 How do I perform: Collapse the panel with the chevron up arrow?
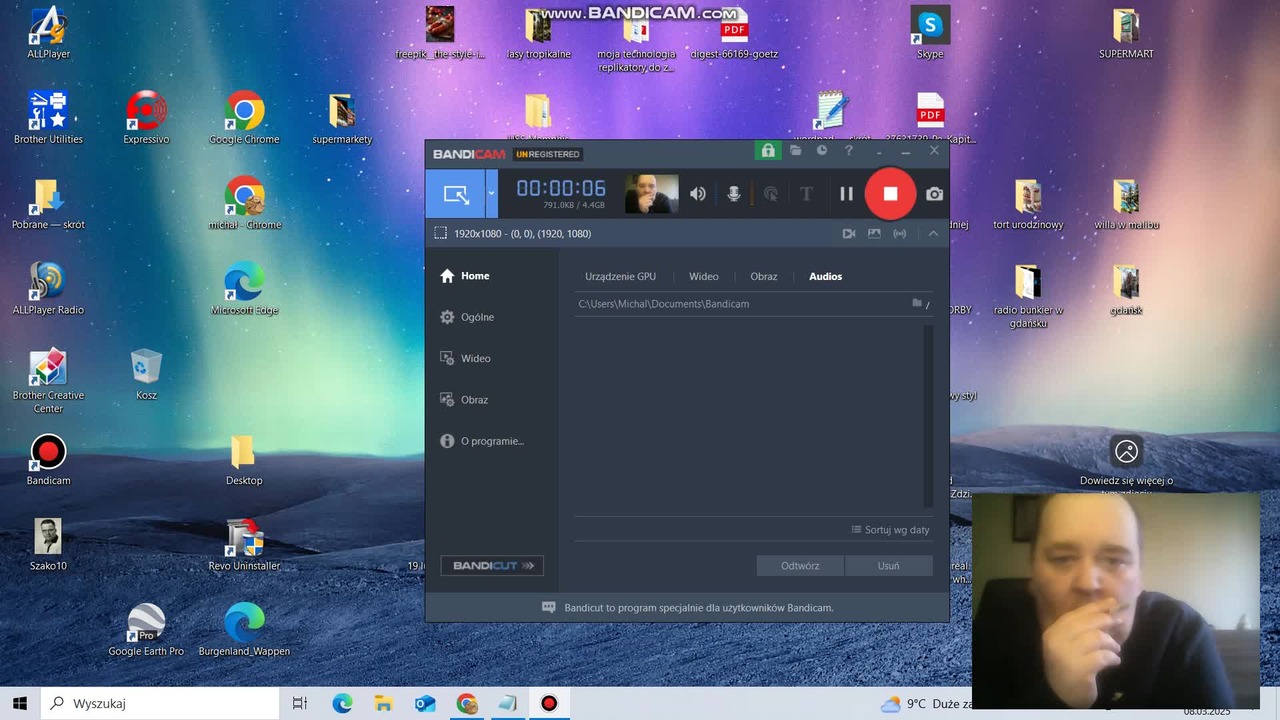pyautogui.click(x=933, y=233)
